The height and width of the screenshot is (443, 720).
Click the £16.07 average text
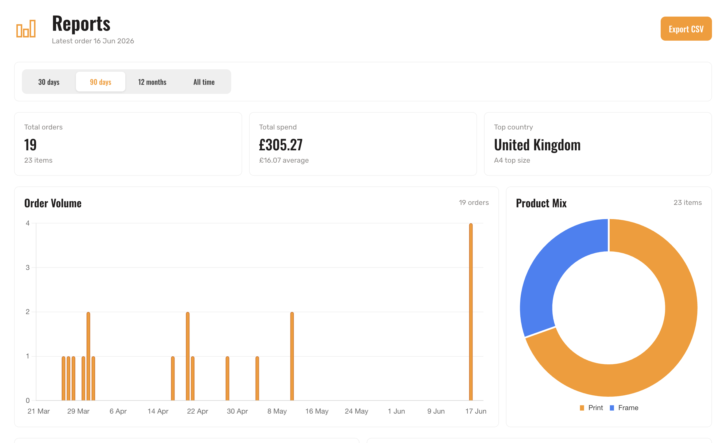click(x=284, y=160)
